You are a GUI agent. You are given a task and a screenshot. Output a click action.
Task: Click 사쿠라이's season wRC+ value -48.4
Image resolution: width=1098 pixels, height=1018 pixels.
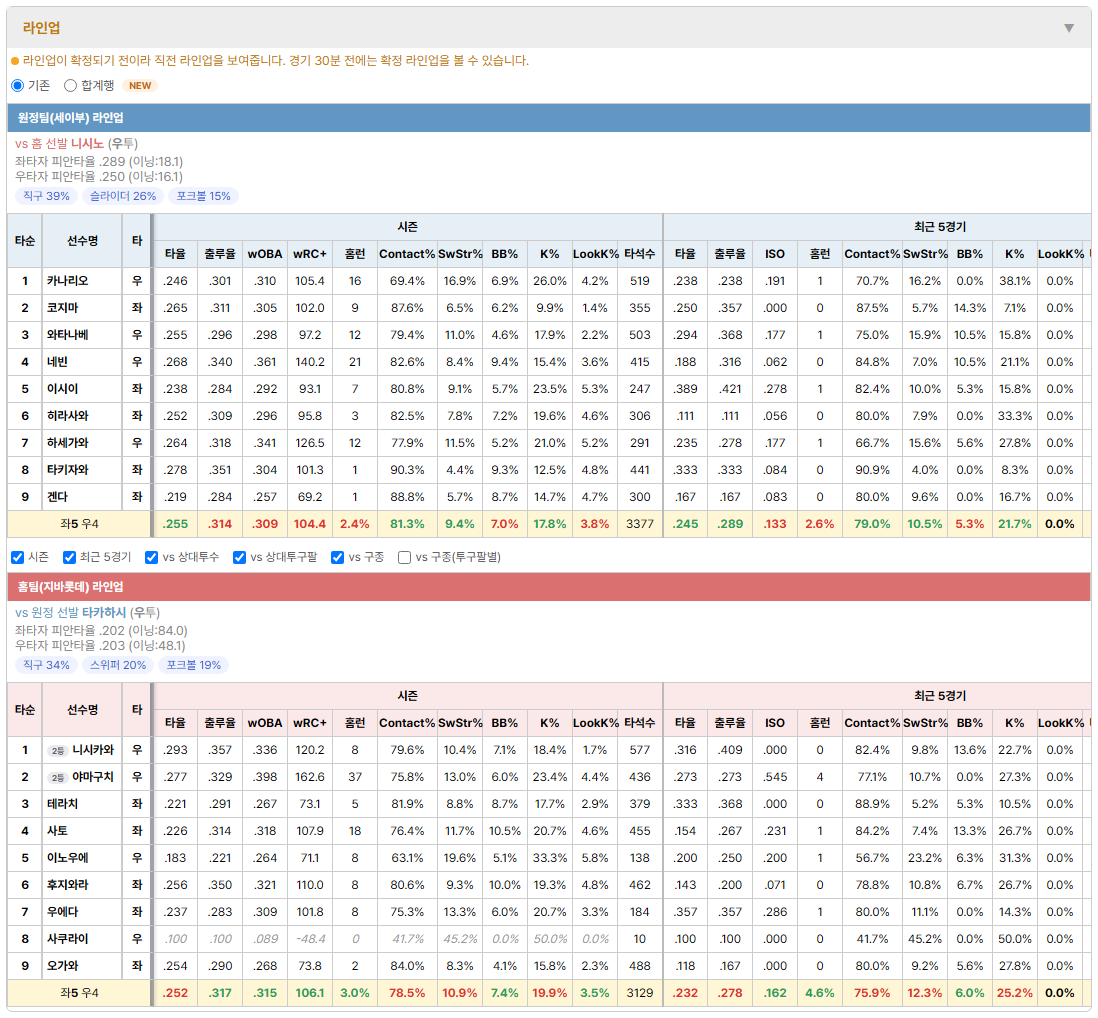(x=310, y=939)
